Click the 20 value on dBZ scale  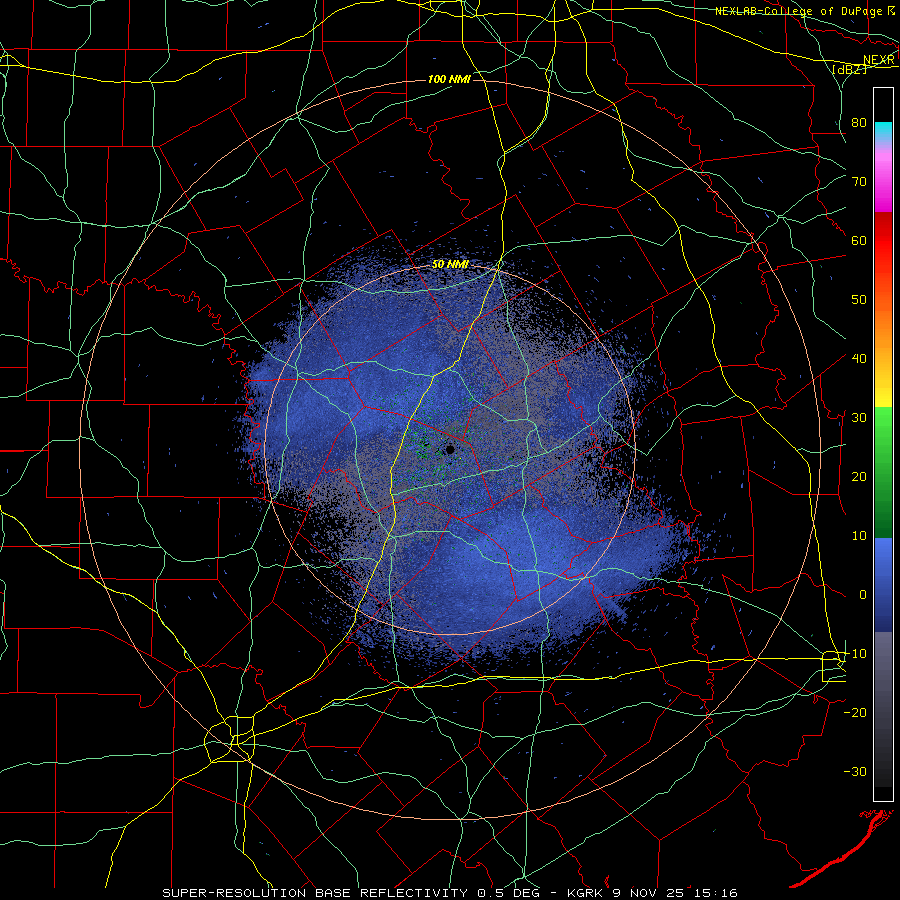[859, 476]
